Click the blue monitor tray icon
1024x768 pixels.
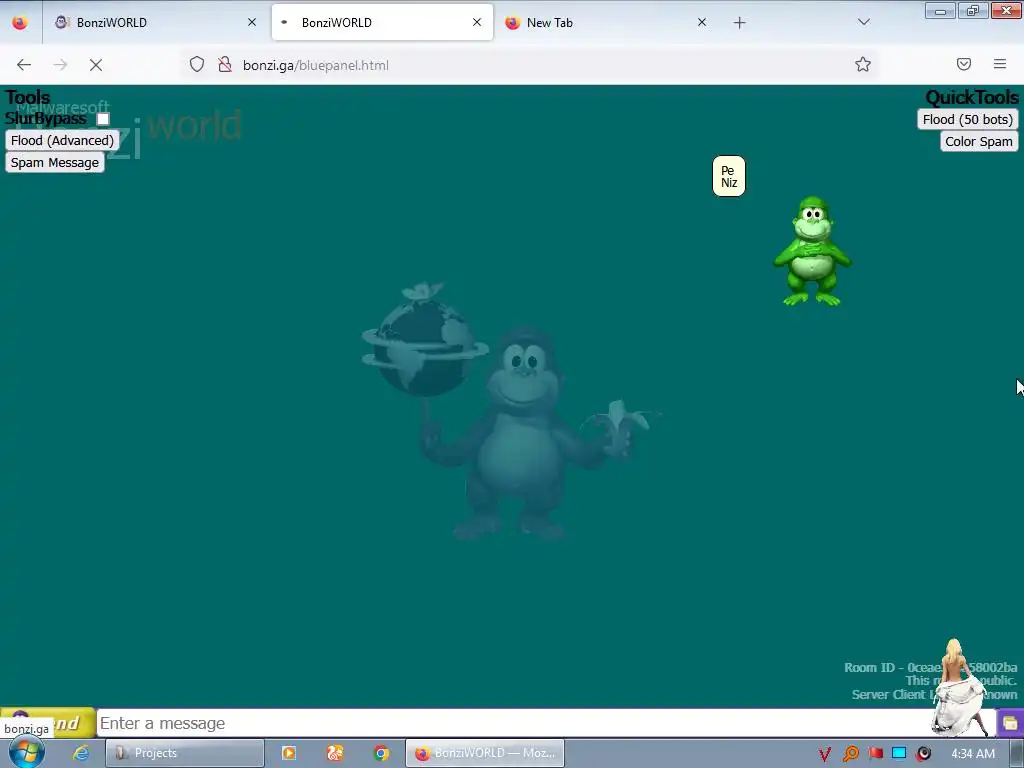[899, 753]
